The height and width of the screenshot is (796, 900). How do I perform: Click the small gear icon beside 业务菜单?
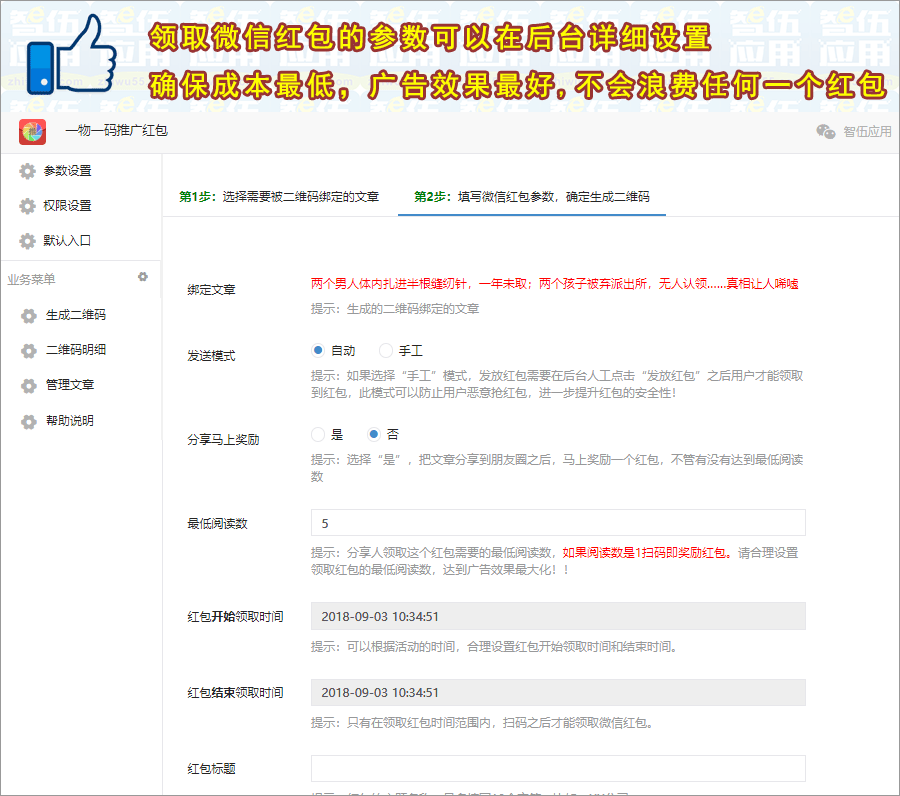tap(143, 277)
